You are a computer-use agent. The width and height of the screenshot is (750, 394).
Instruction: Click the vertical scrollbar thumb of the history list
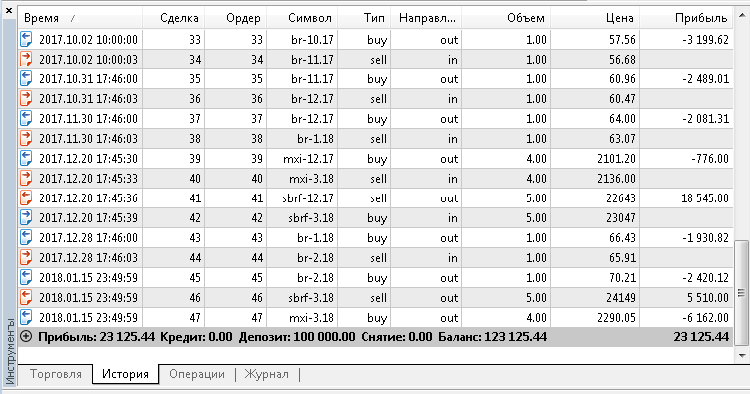click(x=741, y=293)
